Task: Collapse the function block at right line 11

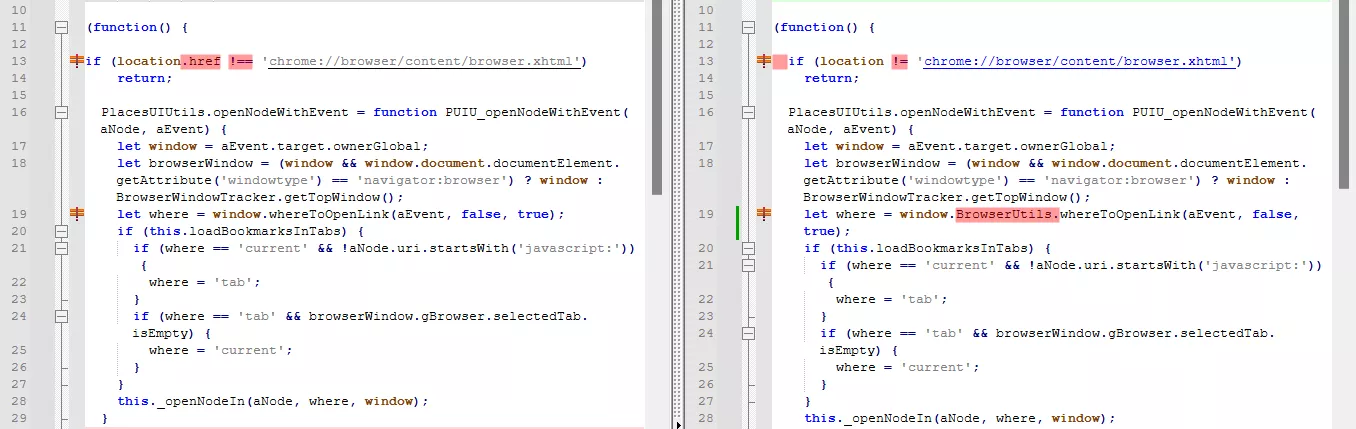Action: click(x=749, y=27)
